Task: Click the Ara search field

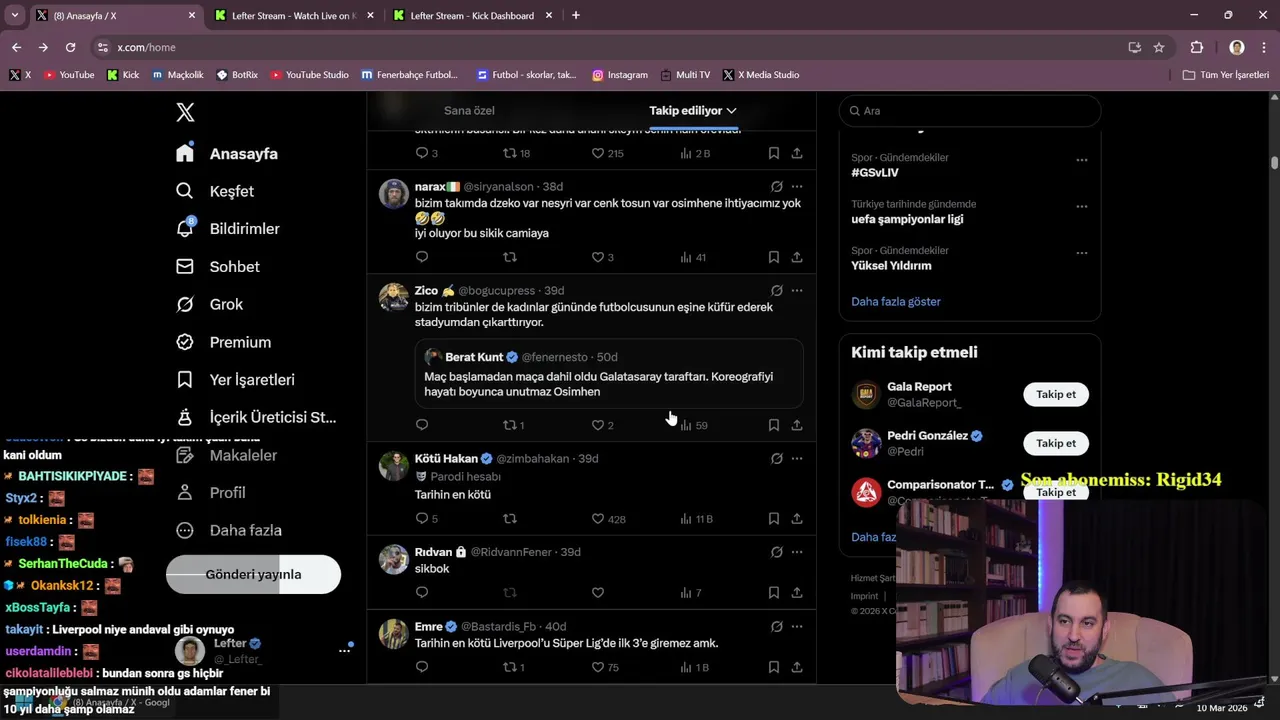Action: [x=970, y=111]
